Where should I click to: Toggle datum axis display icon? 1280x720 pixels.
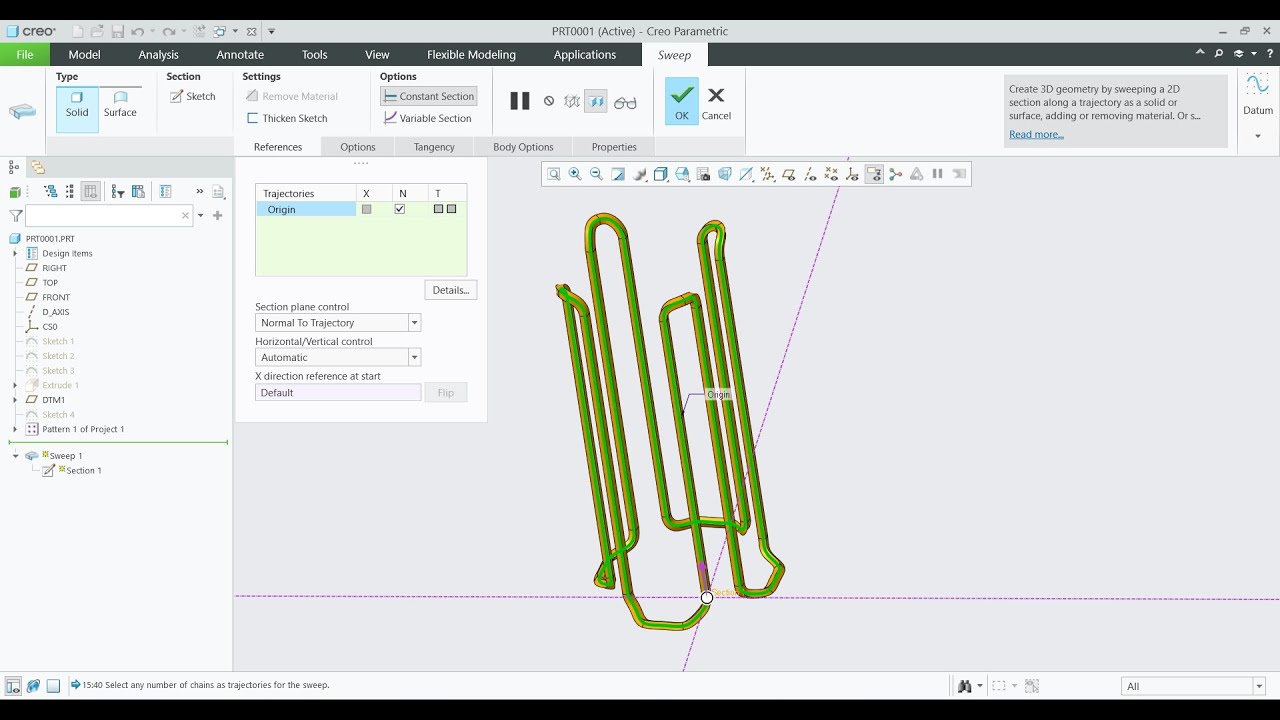click(x=810, y=174)
